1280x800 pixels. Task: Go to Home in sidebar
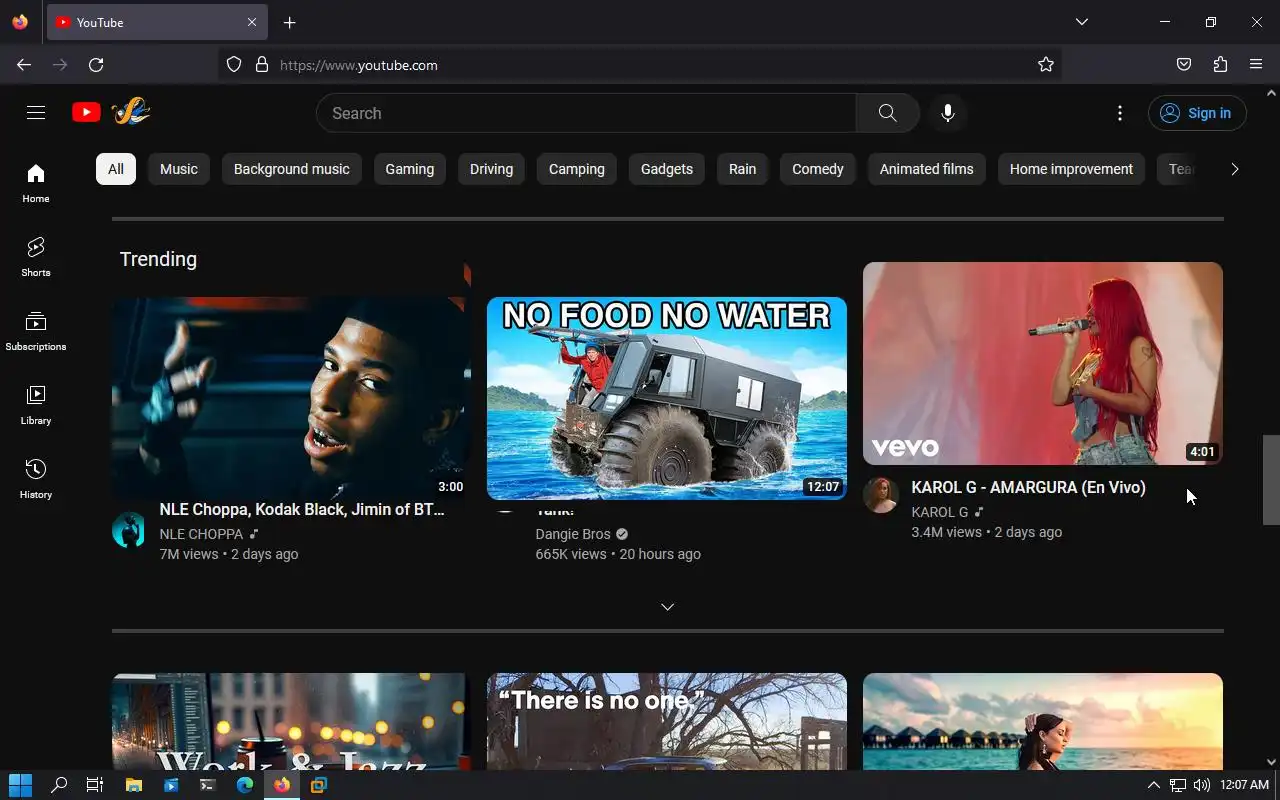[x=36, y=184]
